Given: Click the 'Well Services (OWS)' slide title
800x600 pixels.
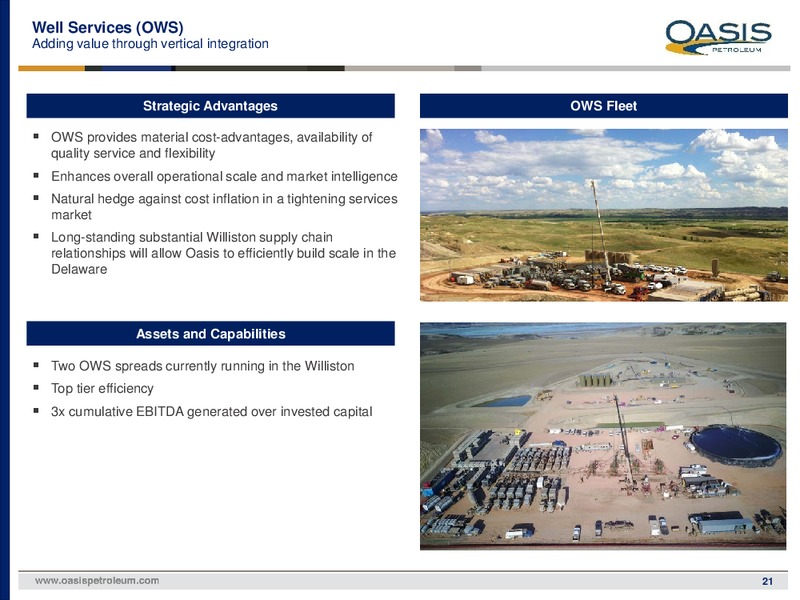Looking at the screenshot, I should point(108,27).
